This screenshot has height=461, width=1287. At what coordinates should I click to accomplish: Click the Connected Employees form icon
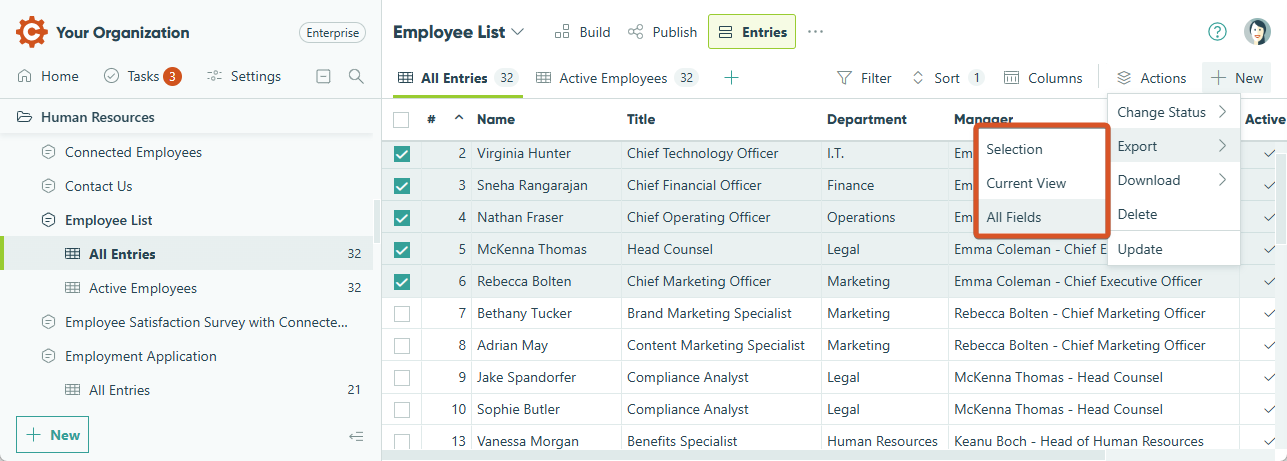click(x=48, y=152)
